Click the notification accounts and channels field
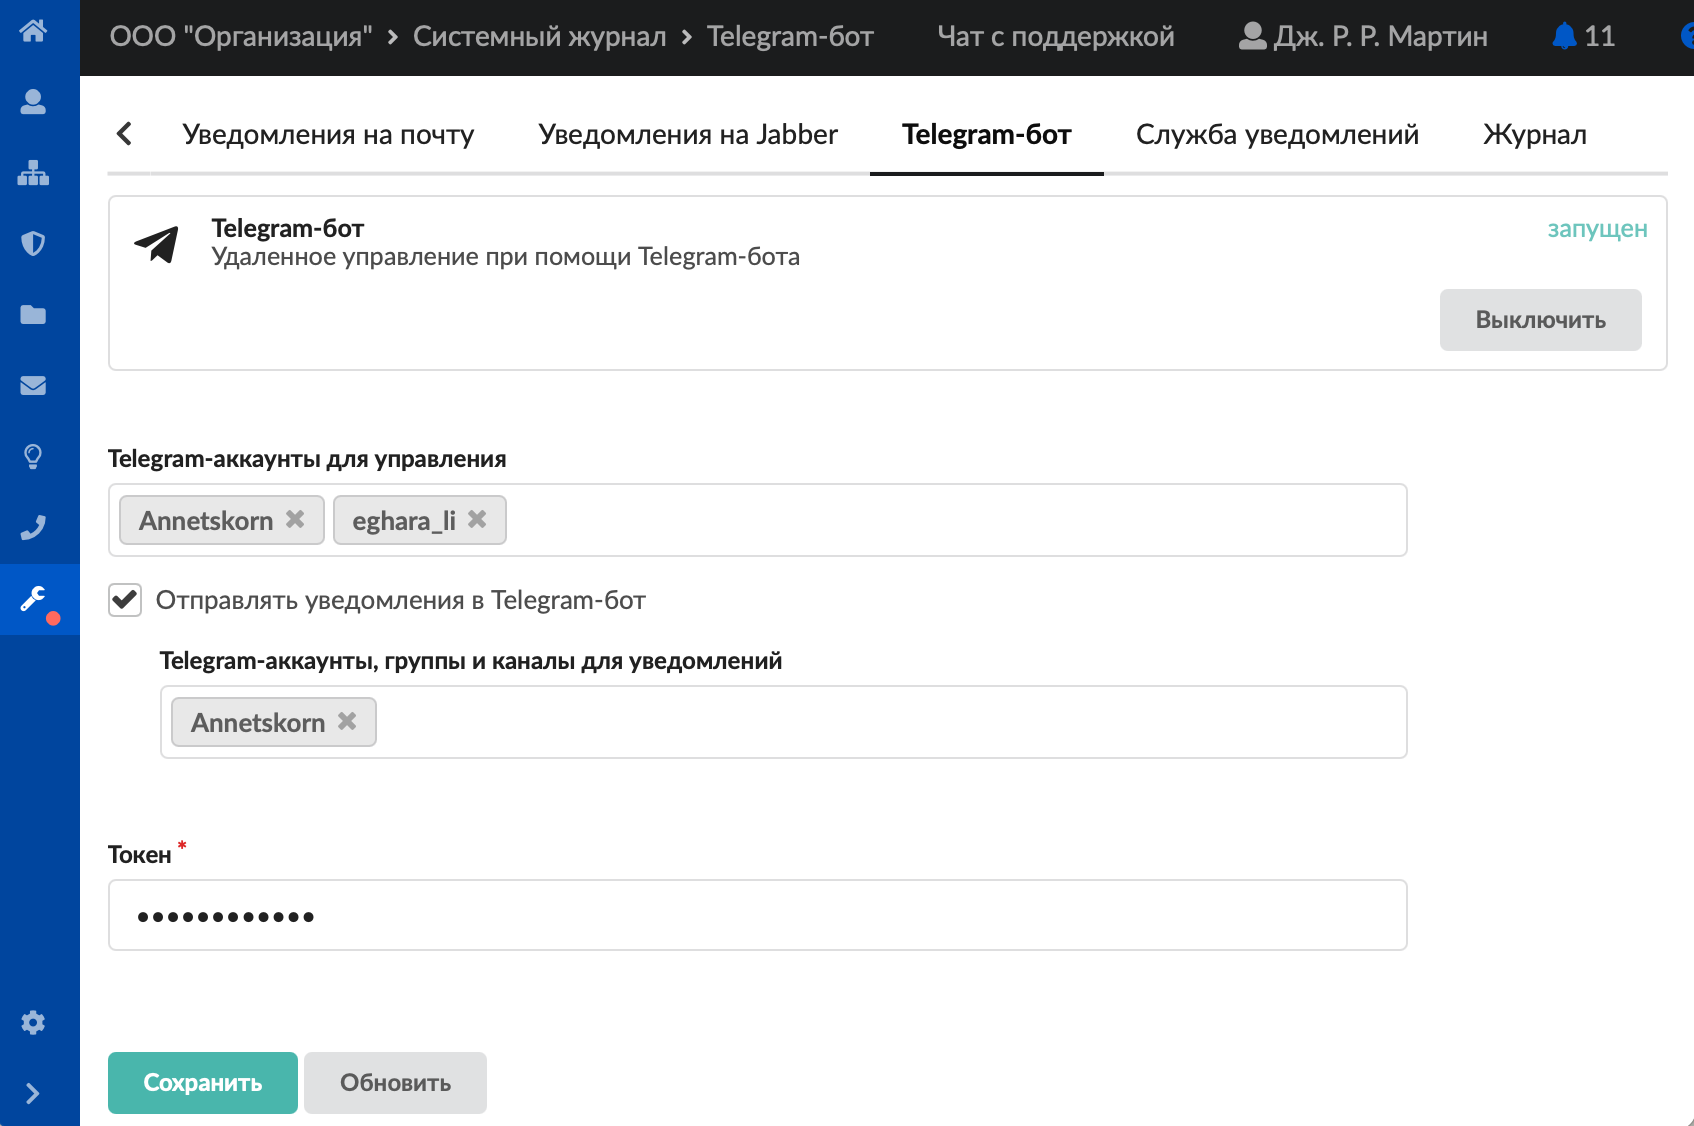This screenshot has height=1126, width=1694. click(783, 722)
